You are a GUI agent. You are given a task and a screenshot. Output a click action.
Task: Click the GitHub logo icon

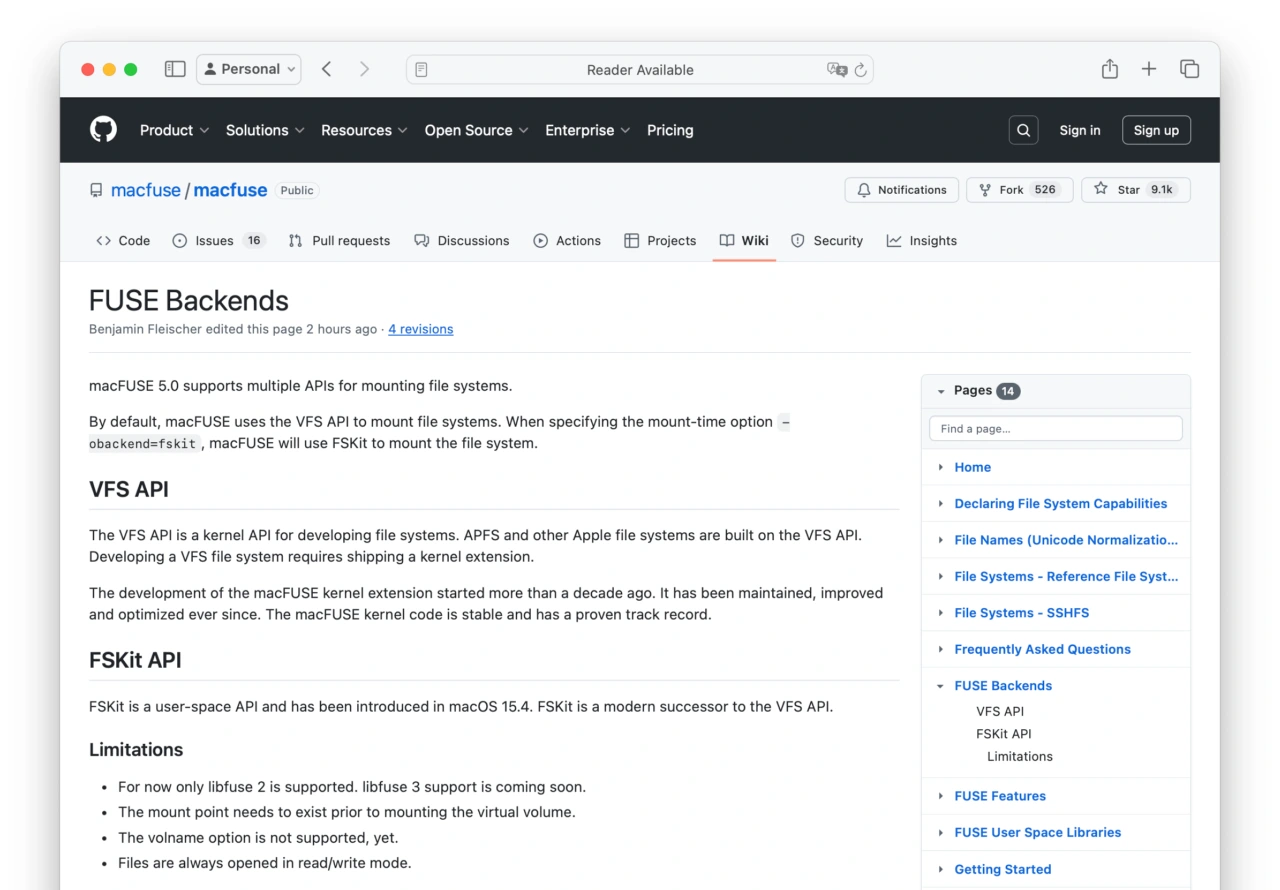[103, 130]
